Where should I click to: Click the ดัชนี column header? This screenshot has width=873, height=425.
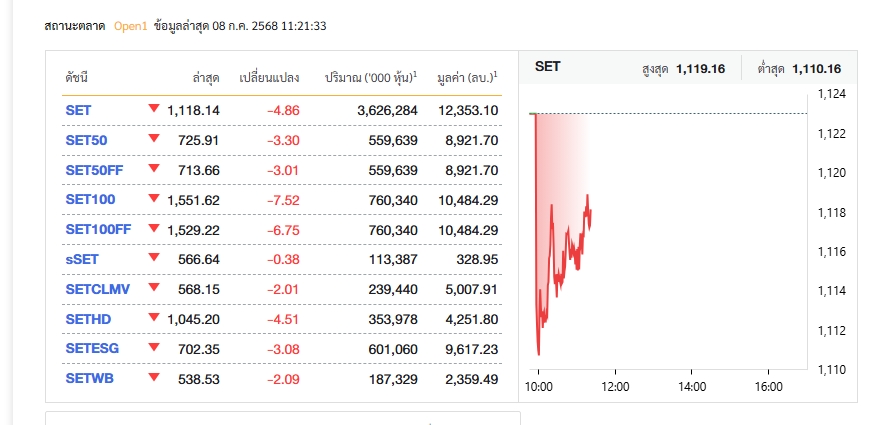coord(77,77)
